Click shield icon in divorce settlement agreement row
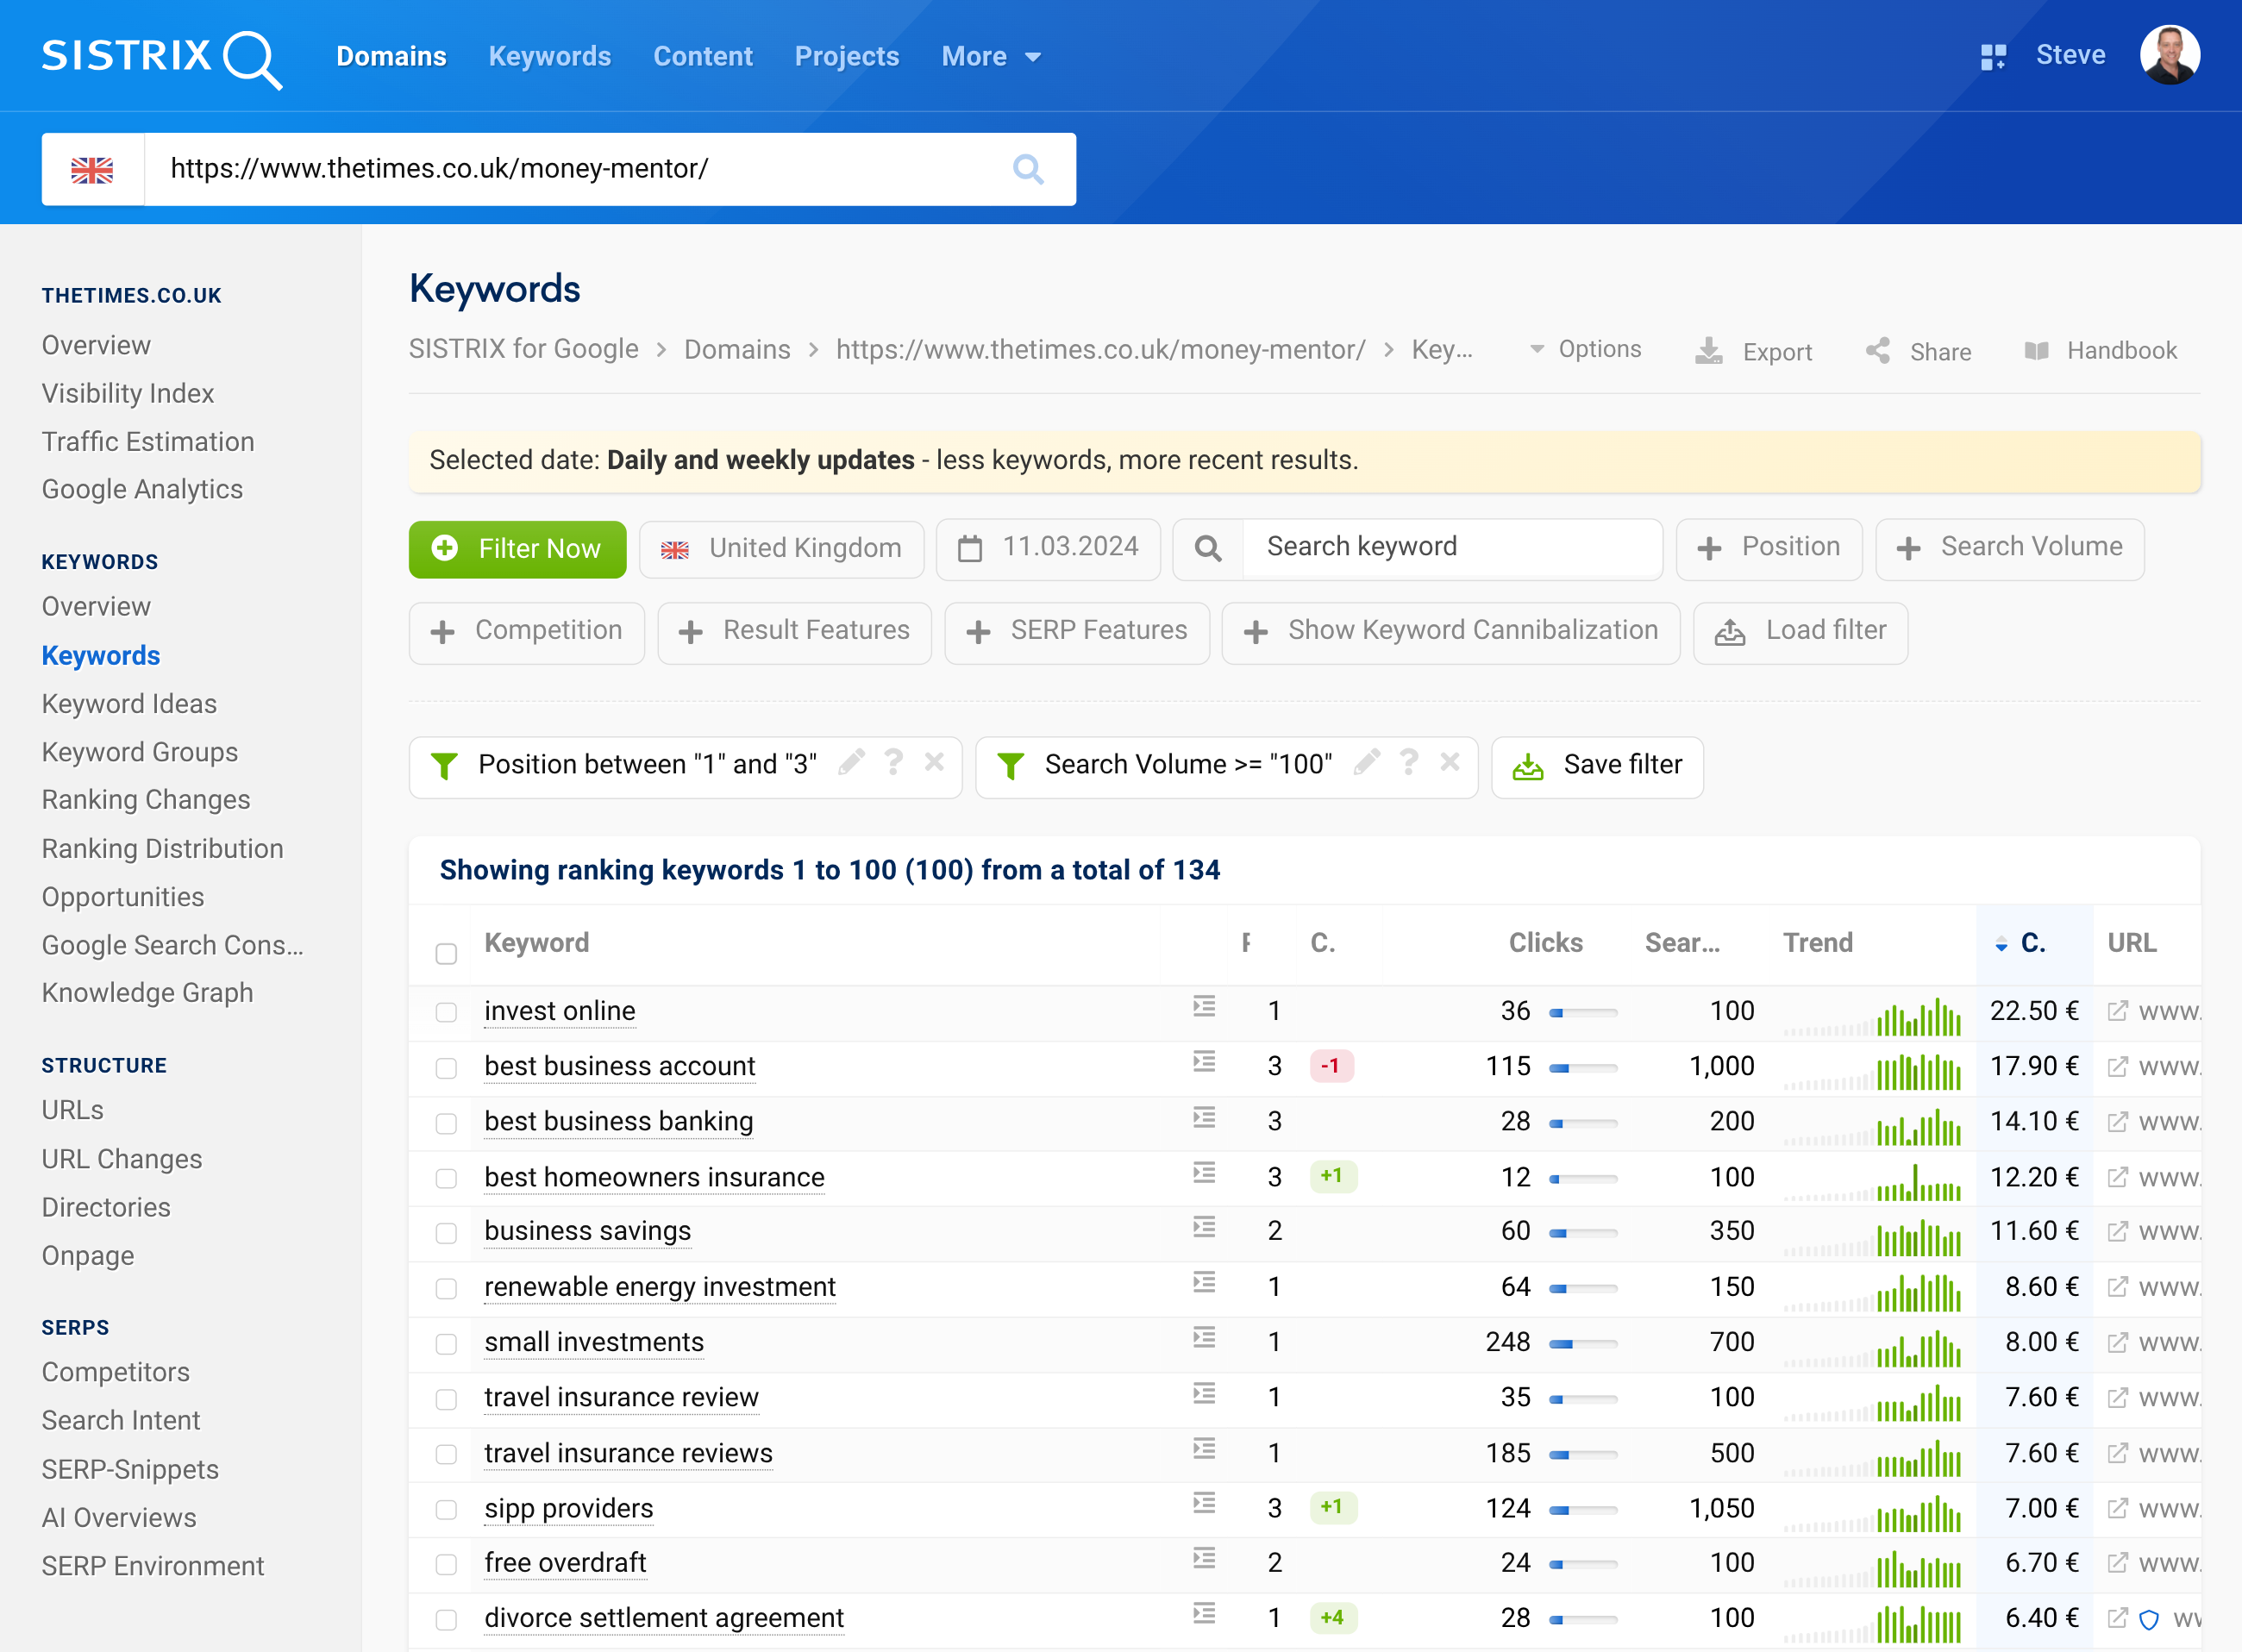2242x1652 pixels. tap(2149, 1619)
